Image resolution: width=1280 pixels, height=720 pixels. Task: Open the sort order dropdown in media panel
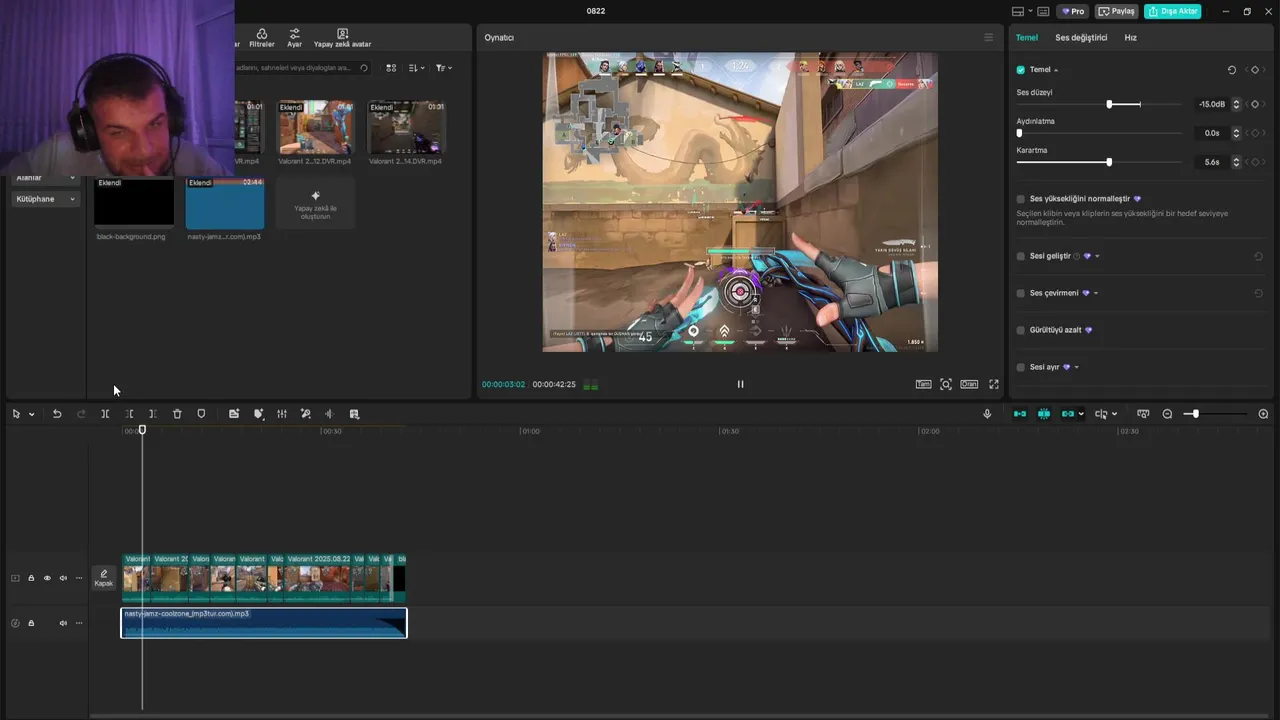tap(417, 68)
